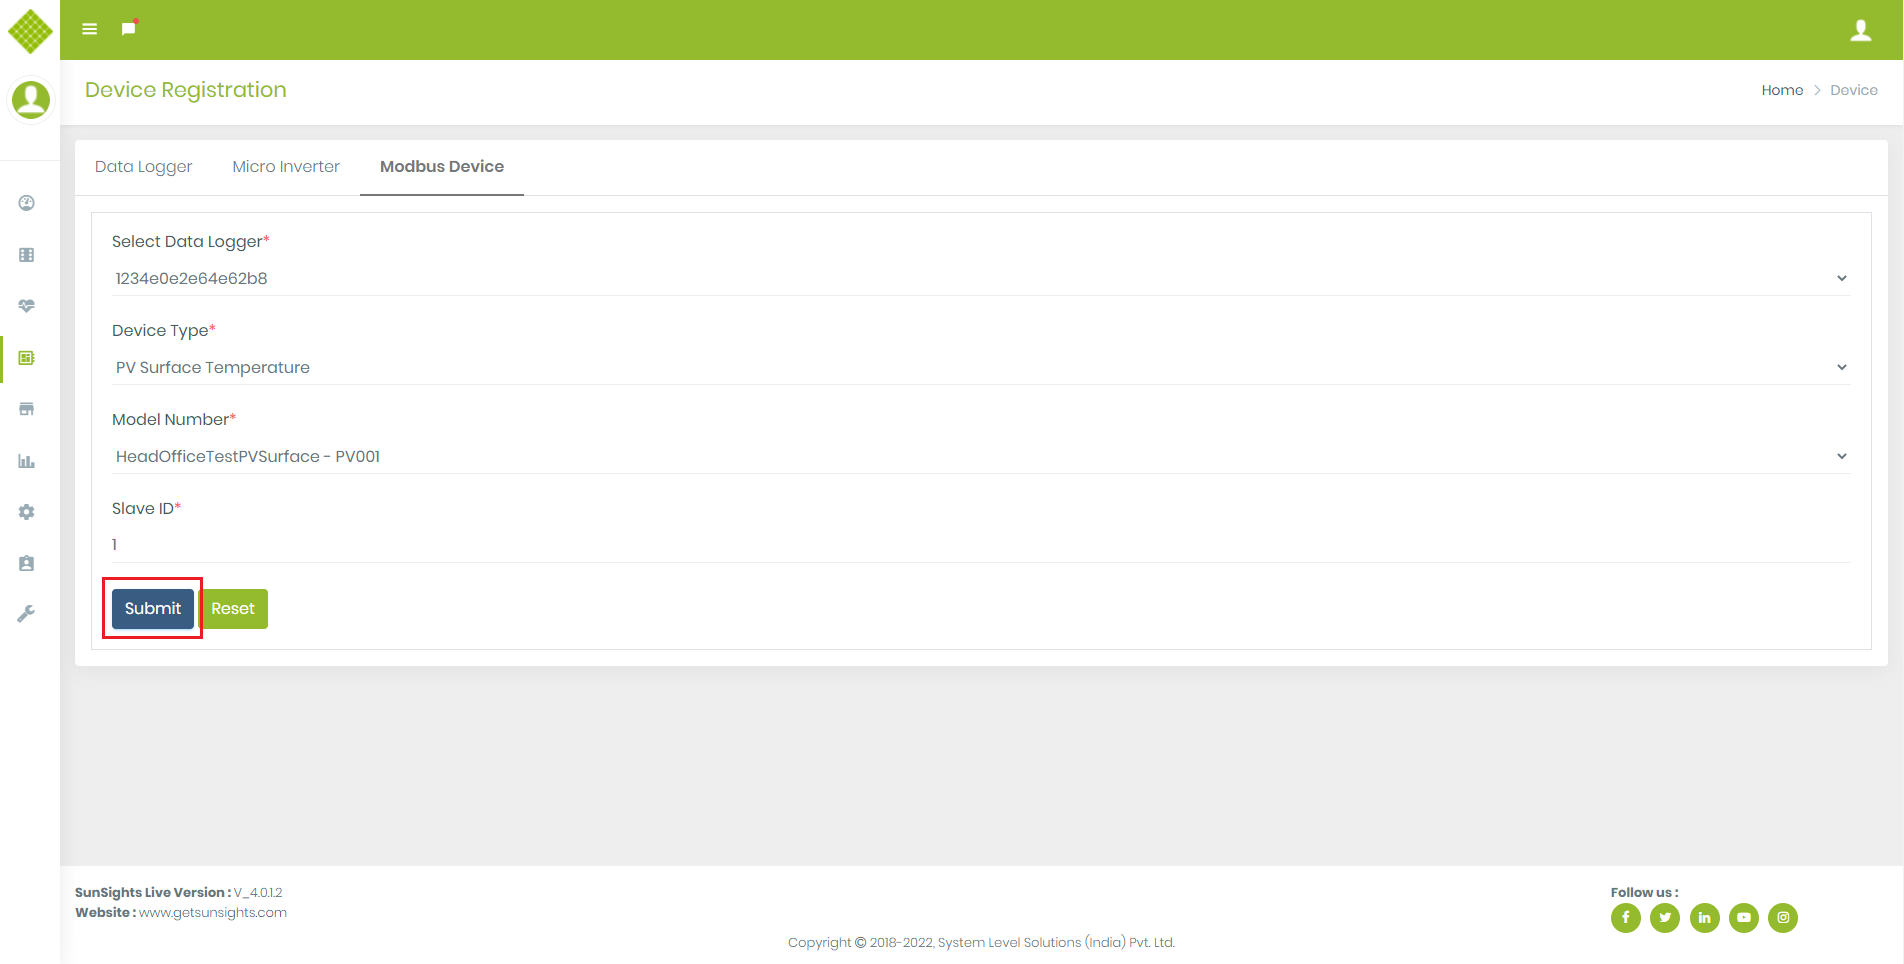1904x964 pixels.
Task: Open the settings gear icon in sidebar
Action: click(x=27, y=512)
